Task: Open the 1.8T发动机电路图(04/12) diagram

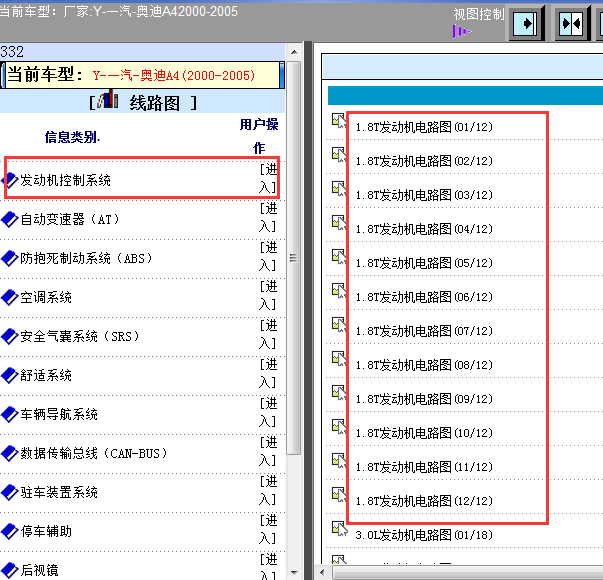Action: [424, 229]
